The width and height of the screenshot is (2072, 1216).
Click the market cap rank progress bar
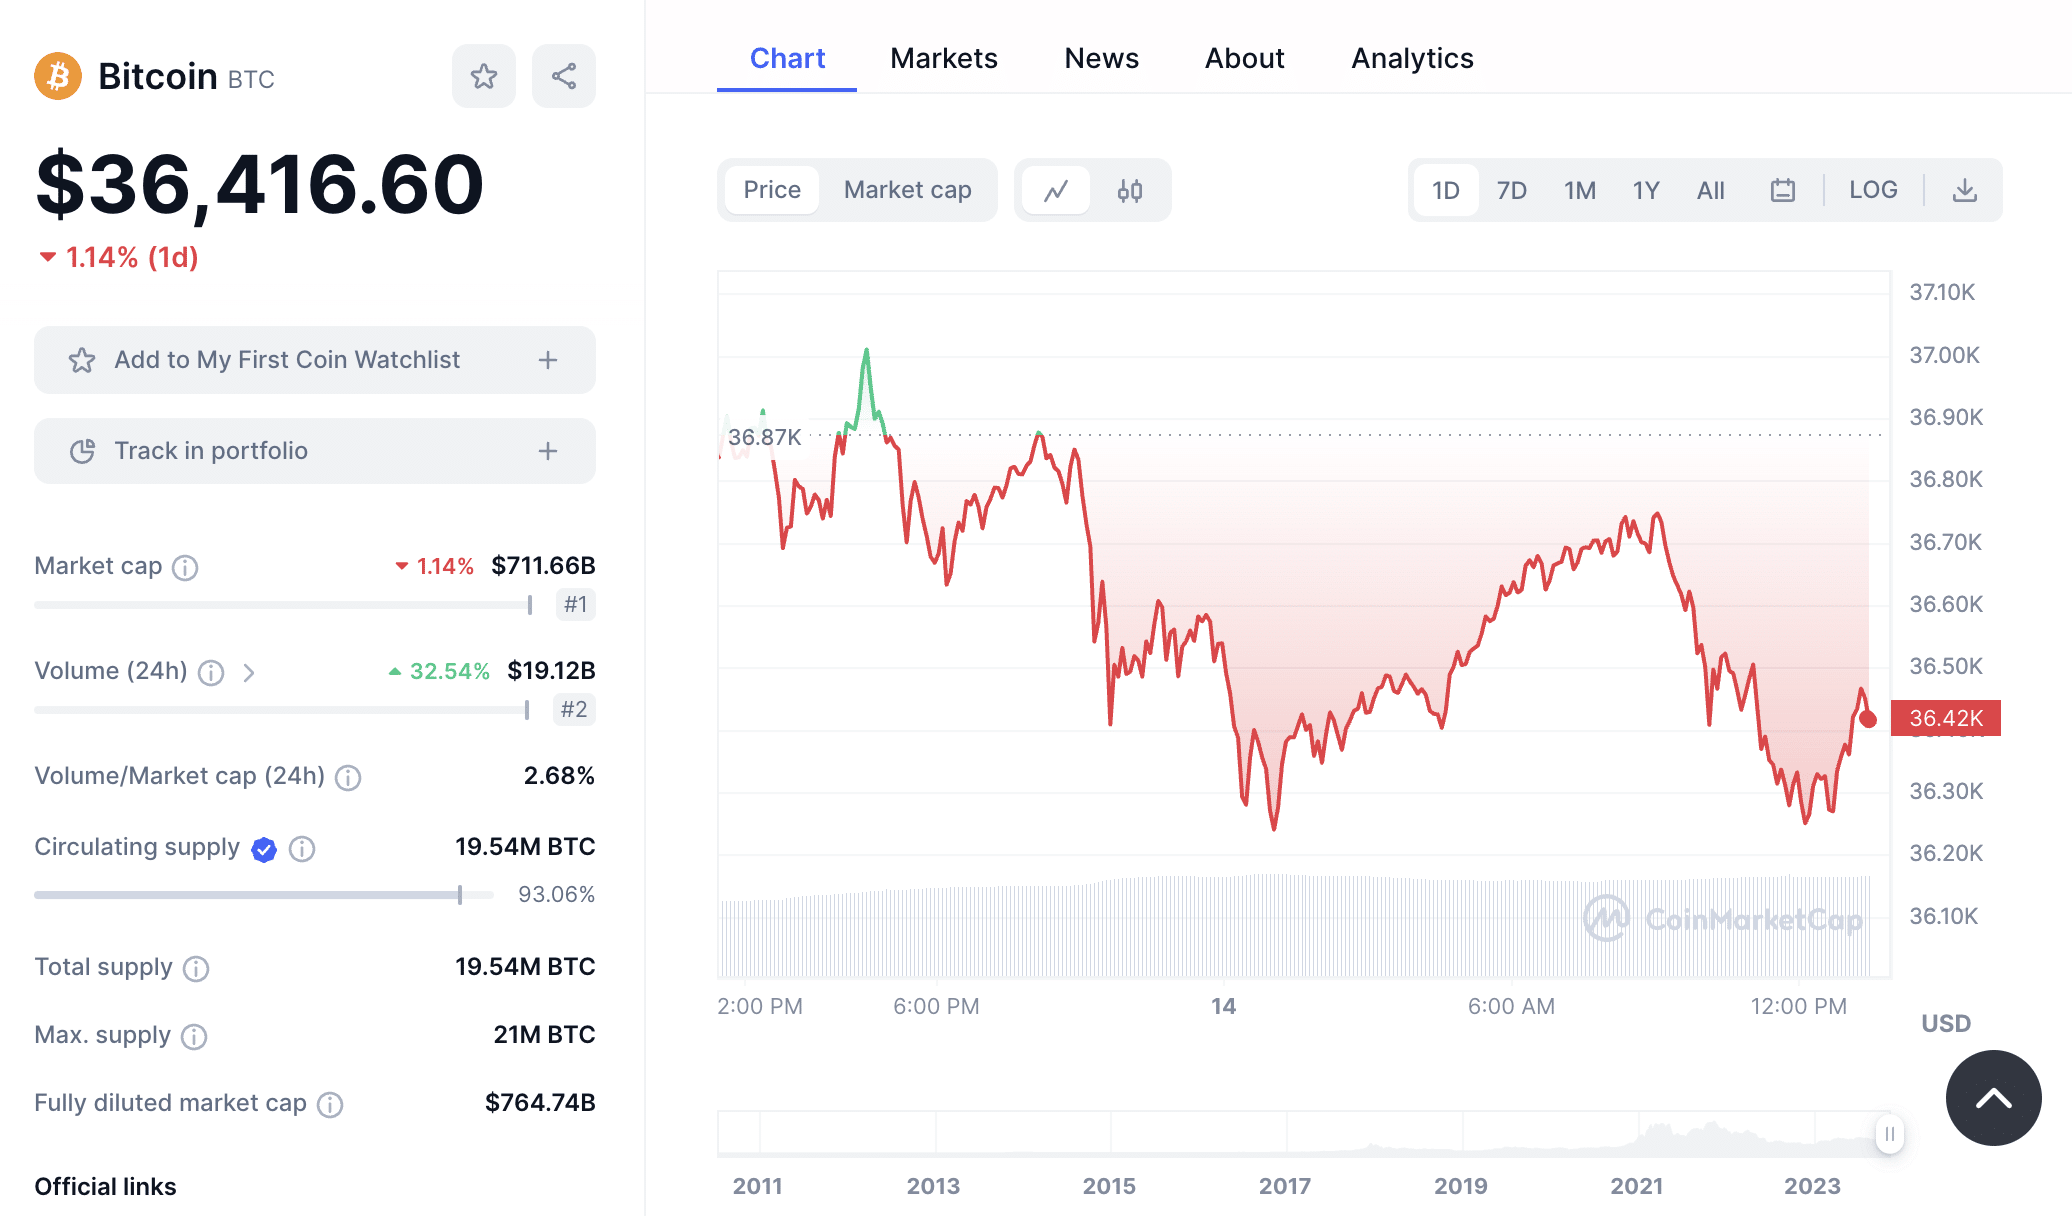point(284,605)
